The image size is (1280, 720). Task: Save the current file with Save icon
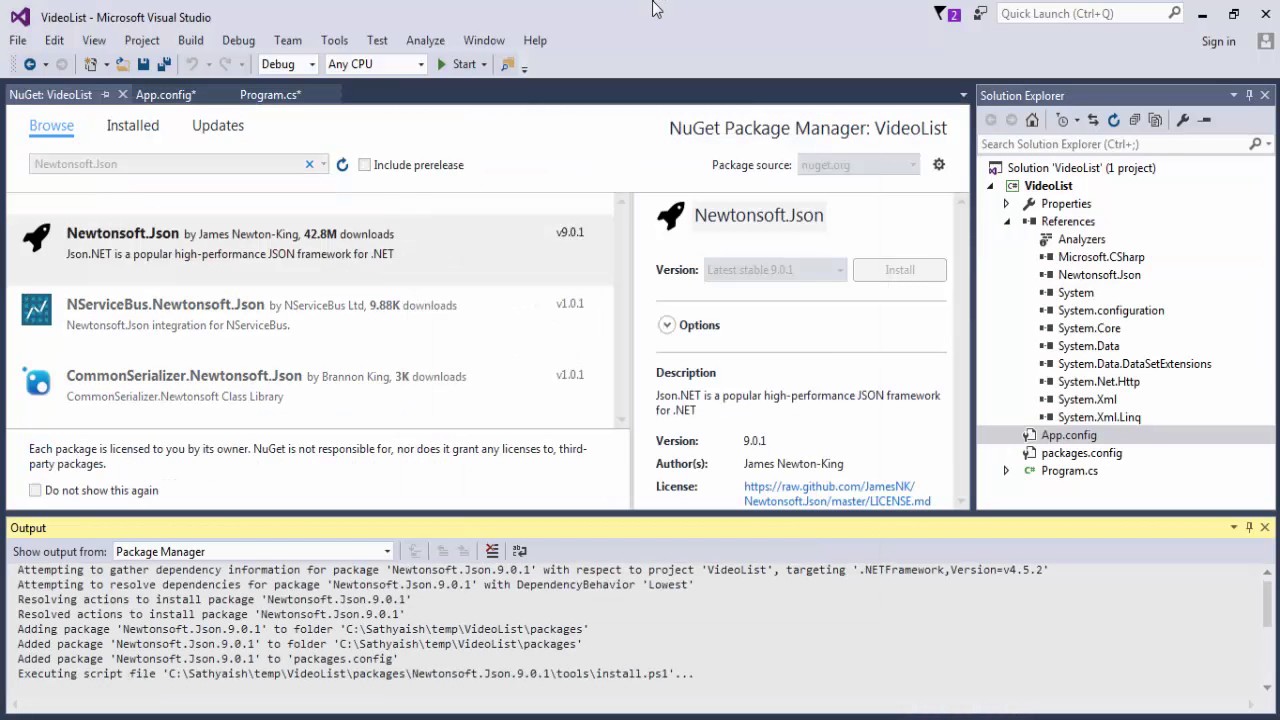143,64
